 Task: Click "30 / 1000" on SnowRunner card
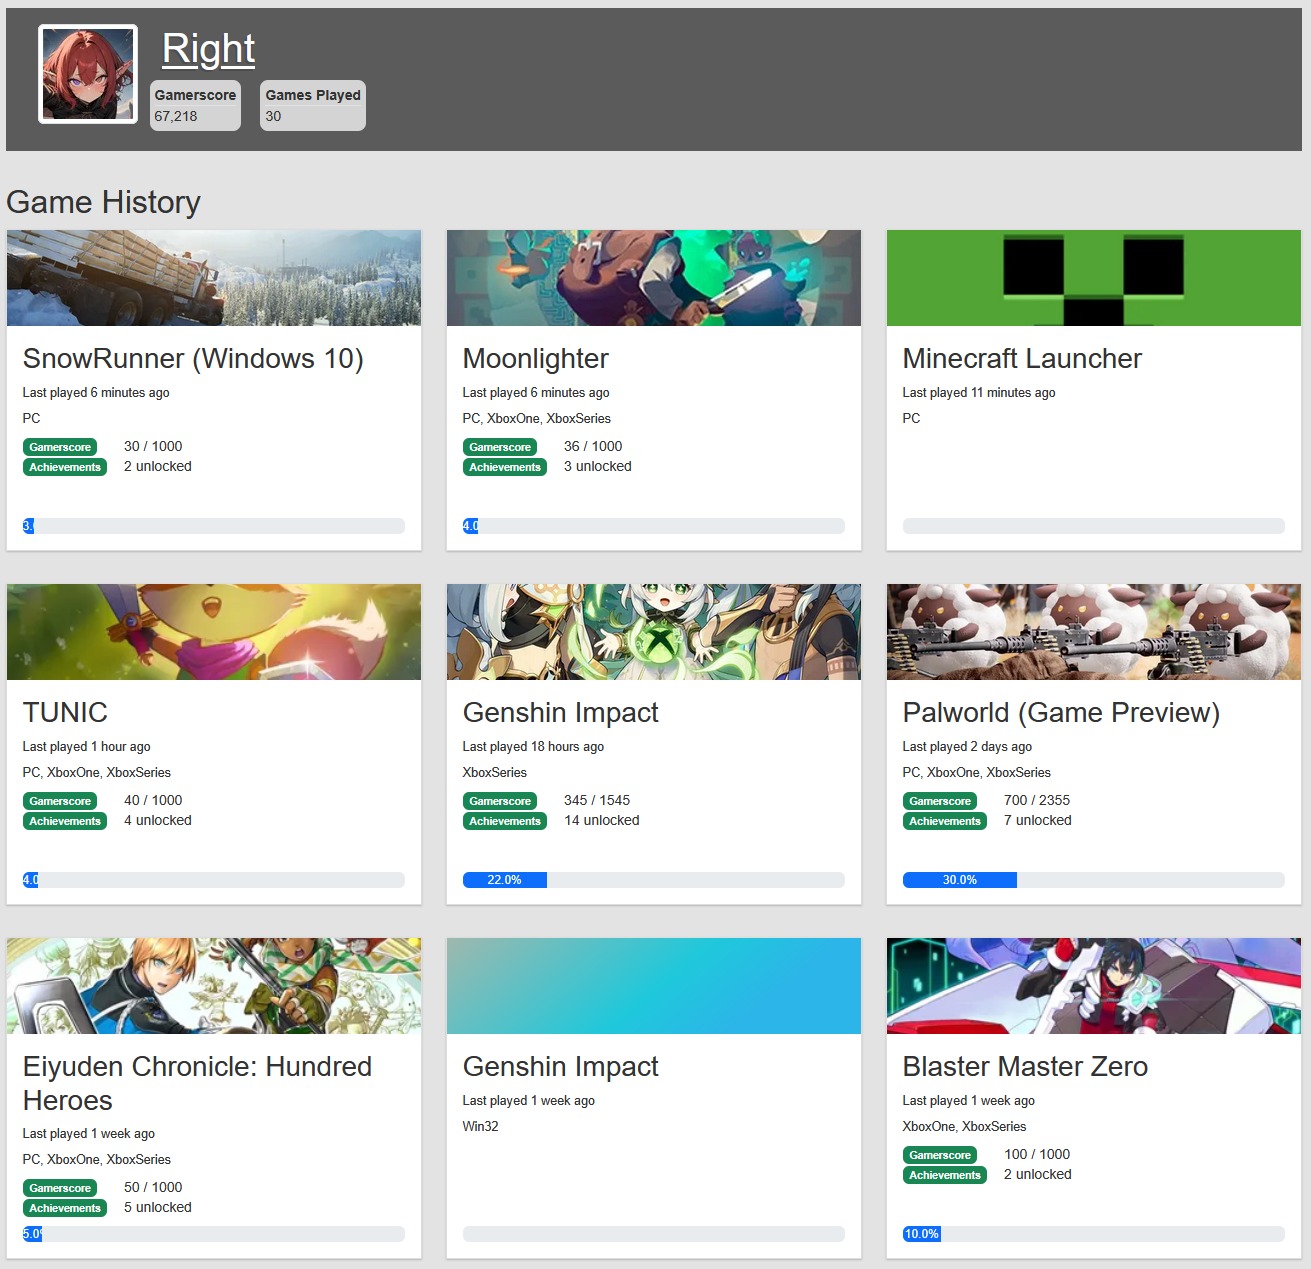click(153, 446)
